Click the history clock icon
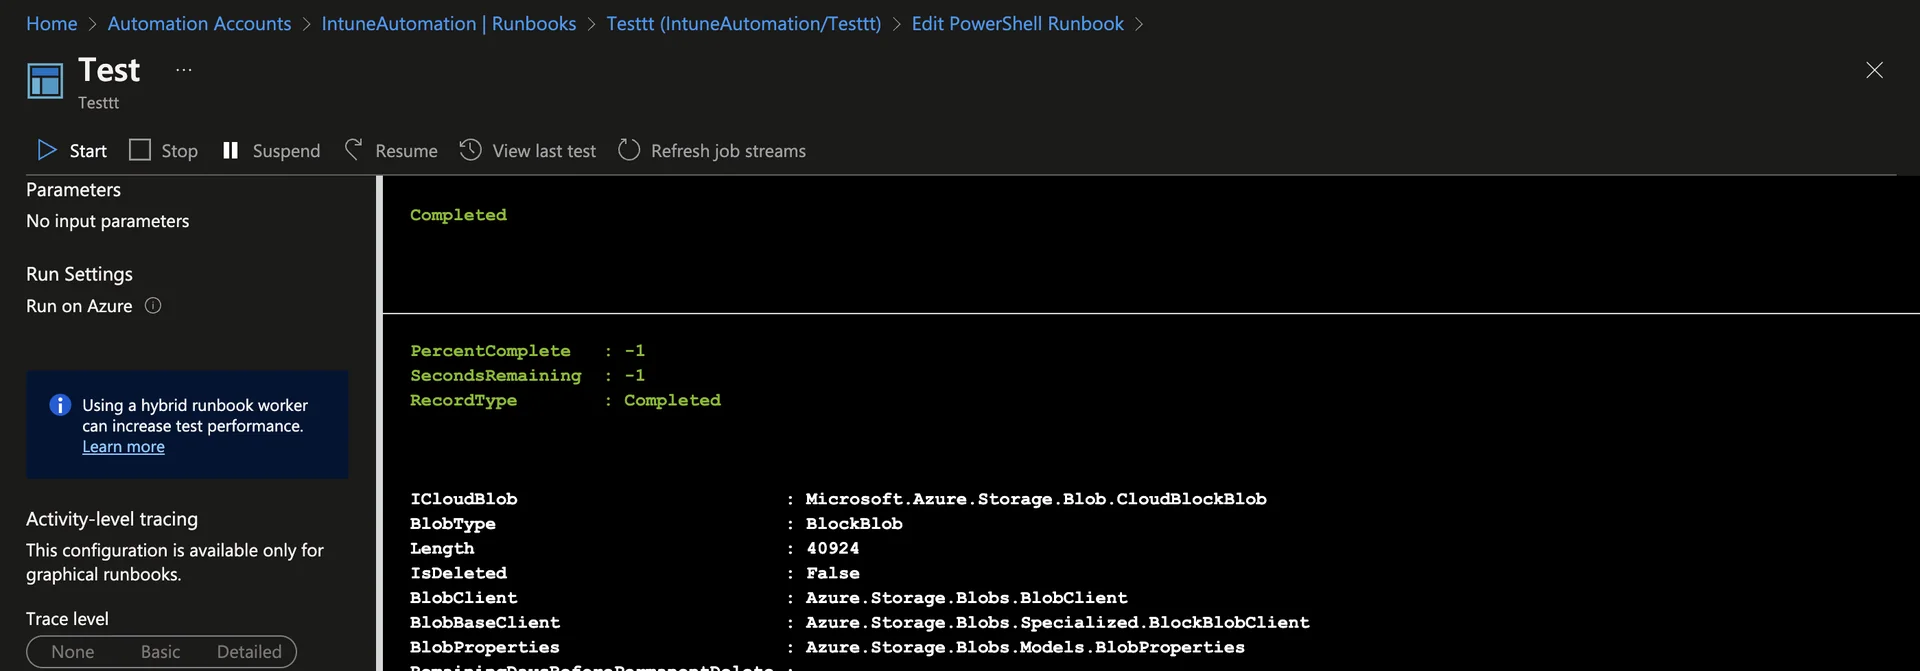 click(x=470, y=150)
